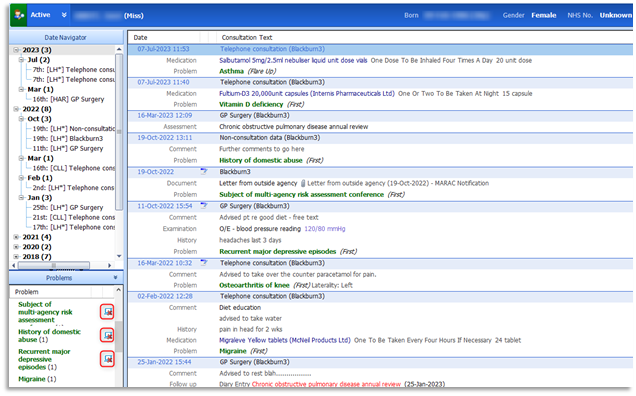
Task: Open Subject of multi-agency risk assessment conference problem
Action: pos(301,195)
